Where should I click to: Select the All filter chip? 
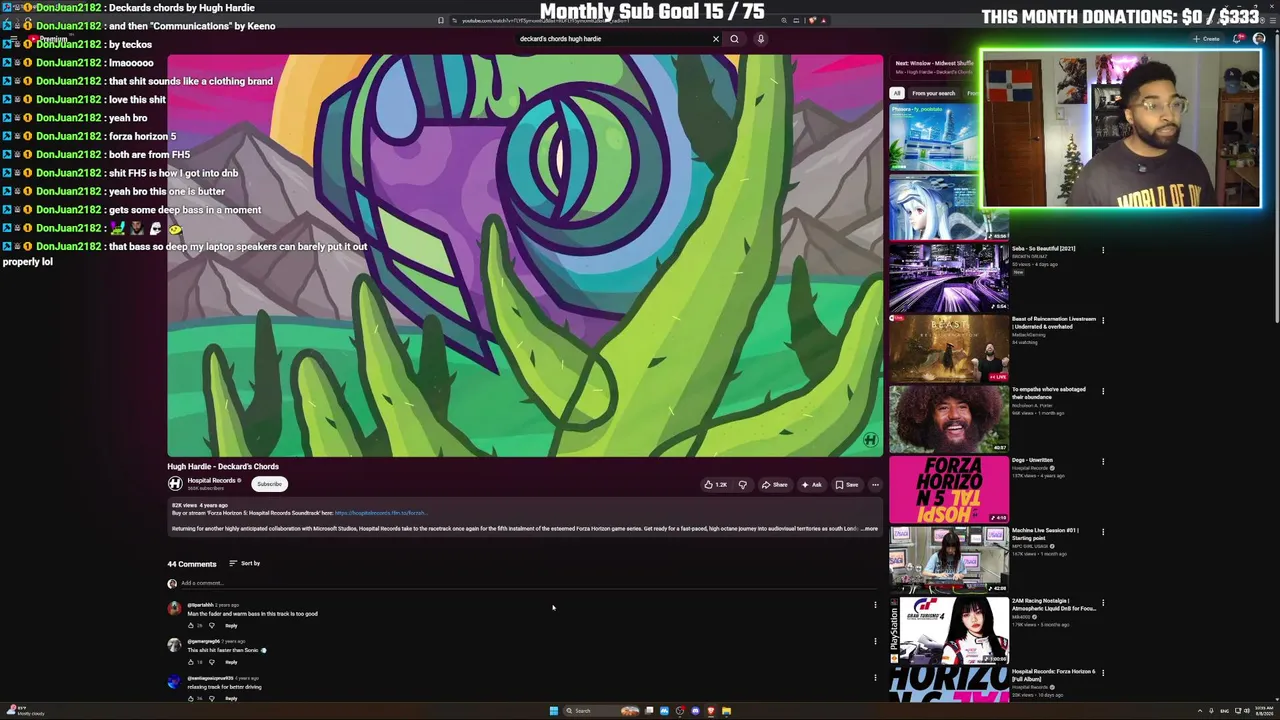pyautogui.click(x=897, y=93)
